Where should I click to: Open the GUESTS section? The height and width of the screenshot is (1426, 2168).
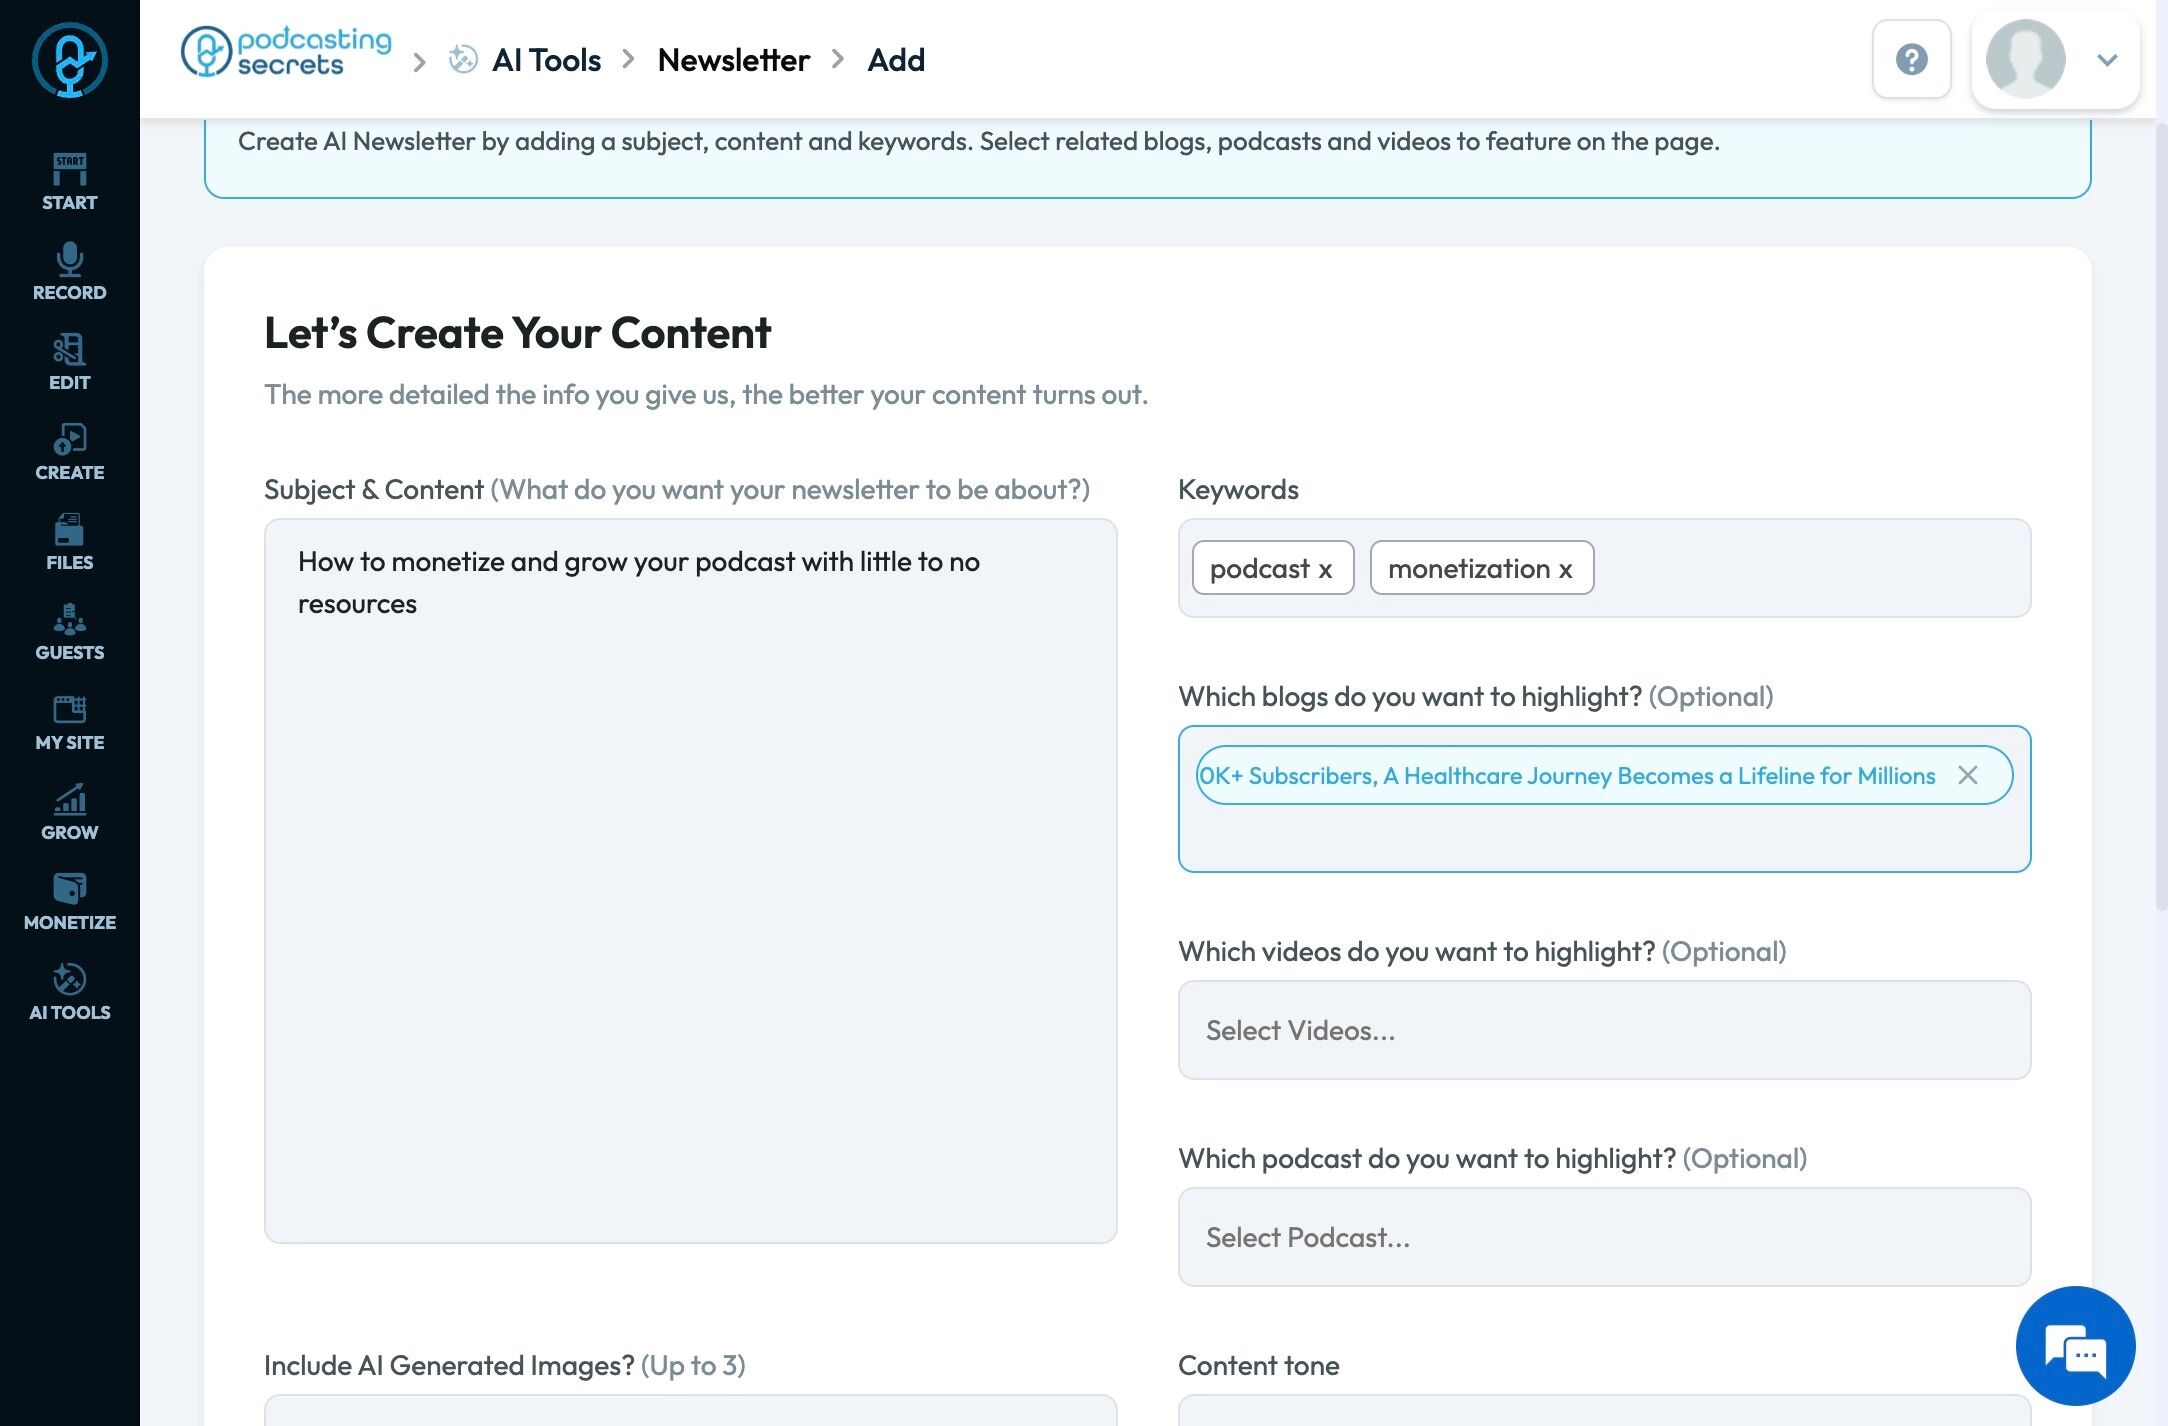pos(69,632)
